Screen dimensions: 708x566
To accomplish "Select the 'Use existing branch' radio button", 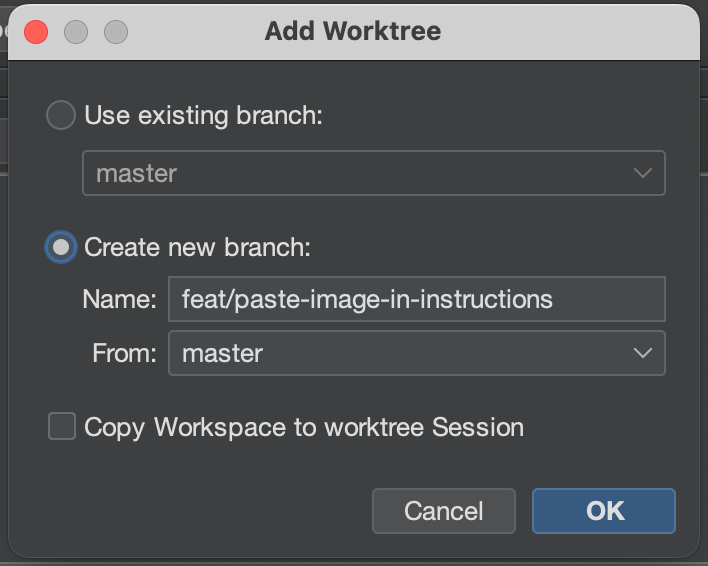I will click(x=61, y=116).
